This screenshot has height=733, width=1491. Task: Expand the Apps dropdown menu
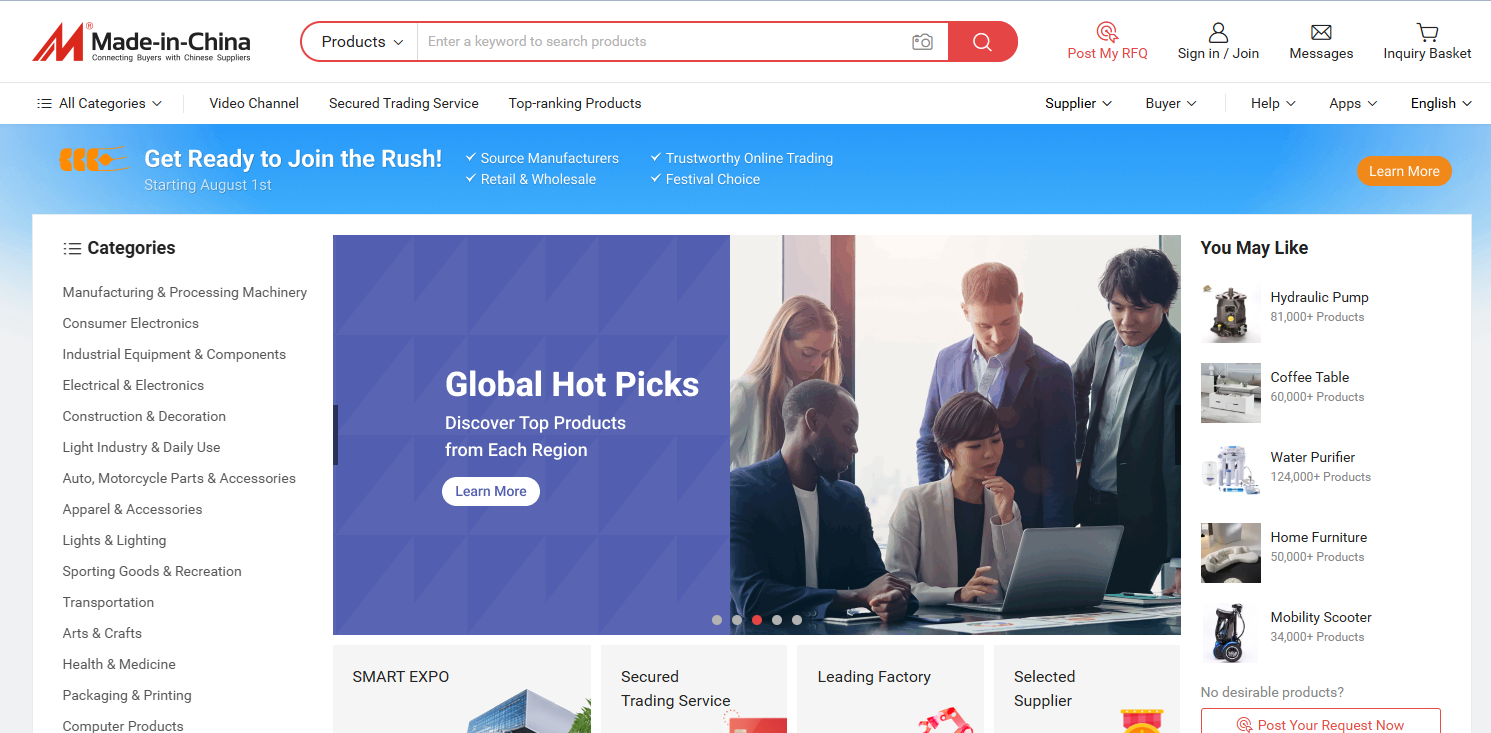(1353, 103)
